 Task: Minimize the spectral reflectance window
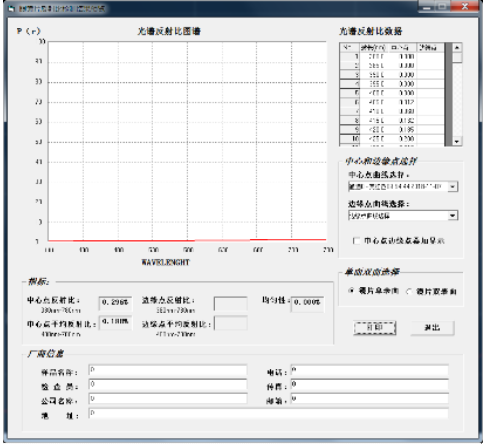[427, 7]
